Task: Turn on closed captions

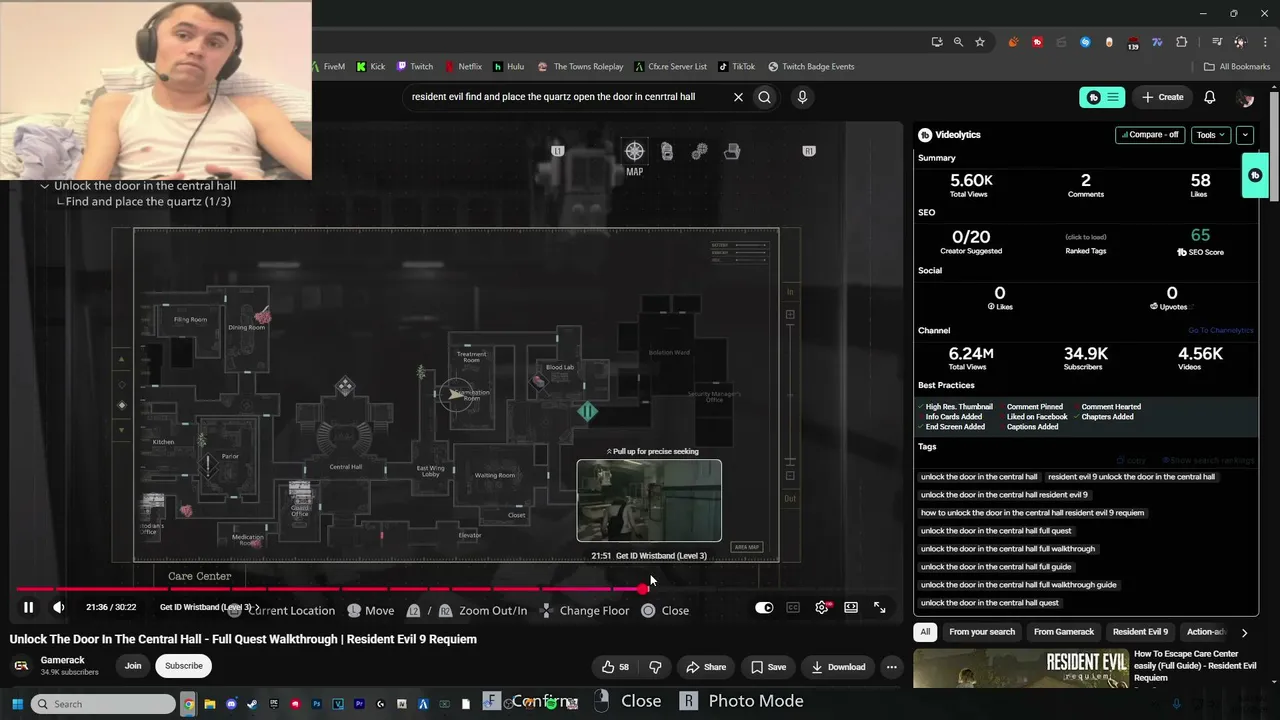Action: [x=793, y=607]
